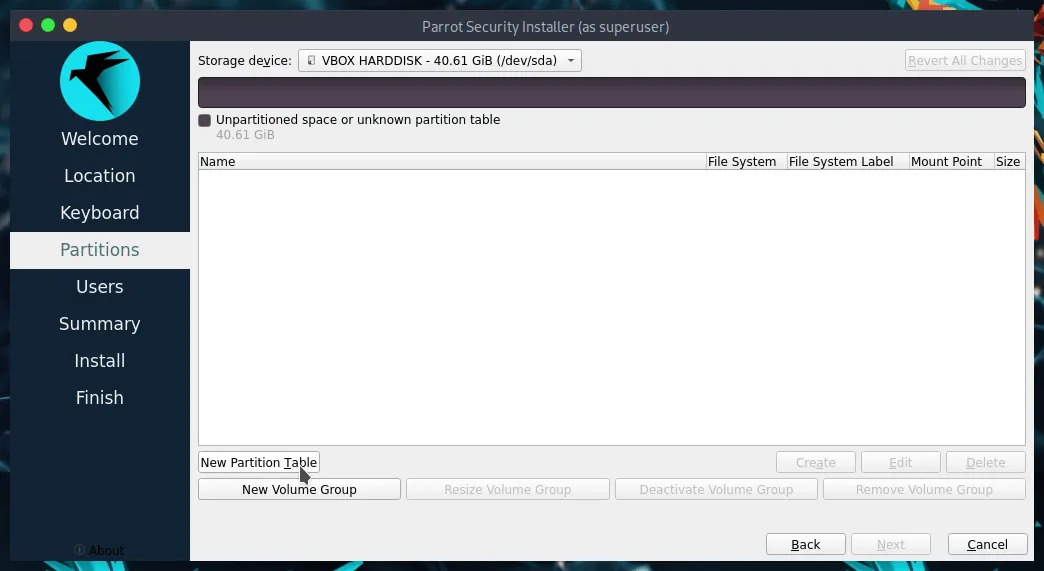Click the hard disk icon in Storage device selector
The width and height of the screenshot is (1044, 571).
tap(311, 61)
